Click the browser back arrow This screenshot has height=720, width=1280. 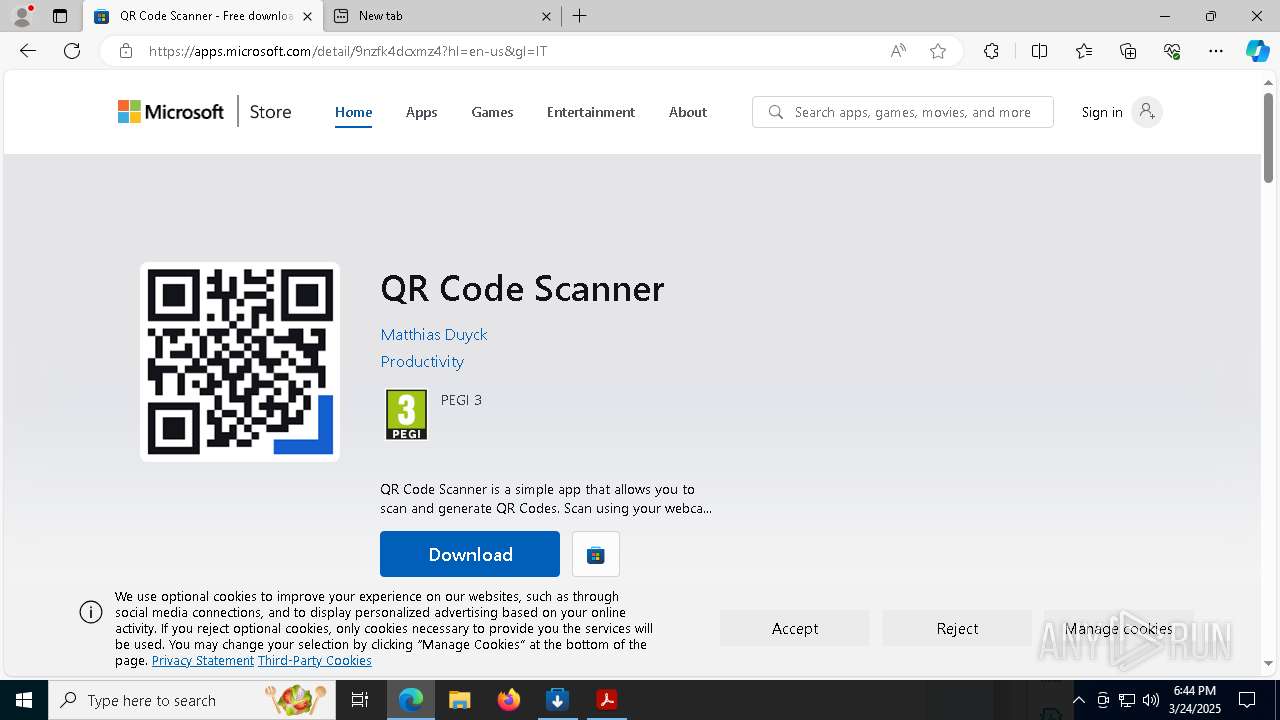click(x=28, y=51)
